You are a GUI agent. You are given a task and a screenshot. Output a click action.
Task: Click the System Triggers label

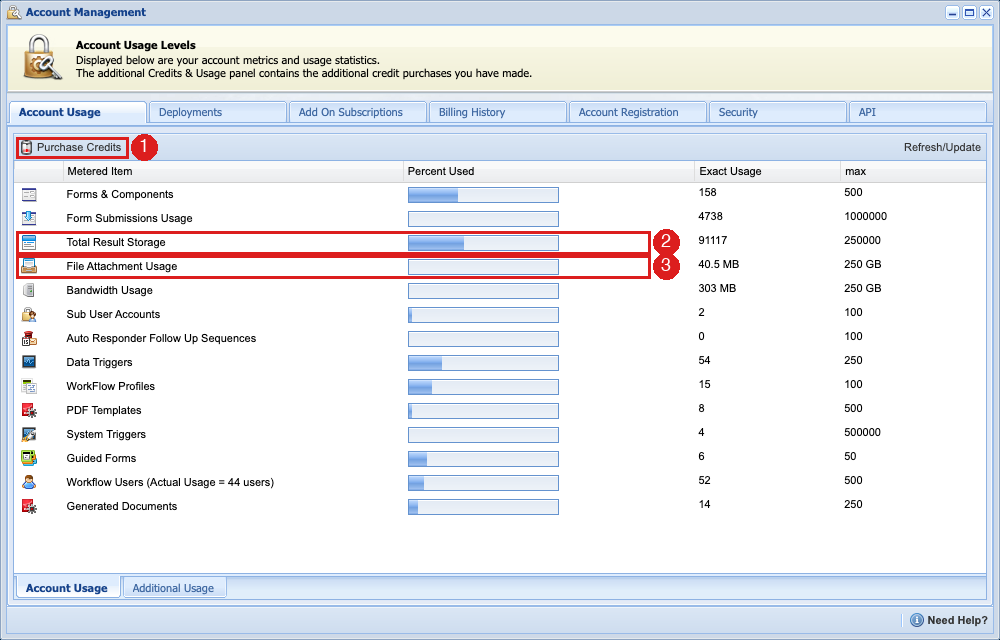106,434
